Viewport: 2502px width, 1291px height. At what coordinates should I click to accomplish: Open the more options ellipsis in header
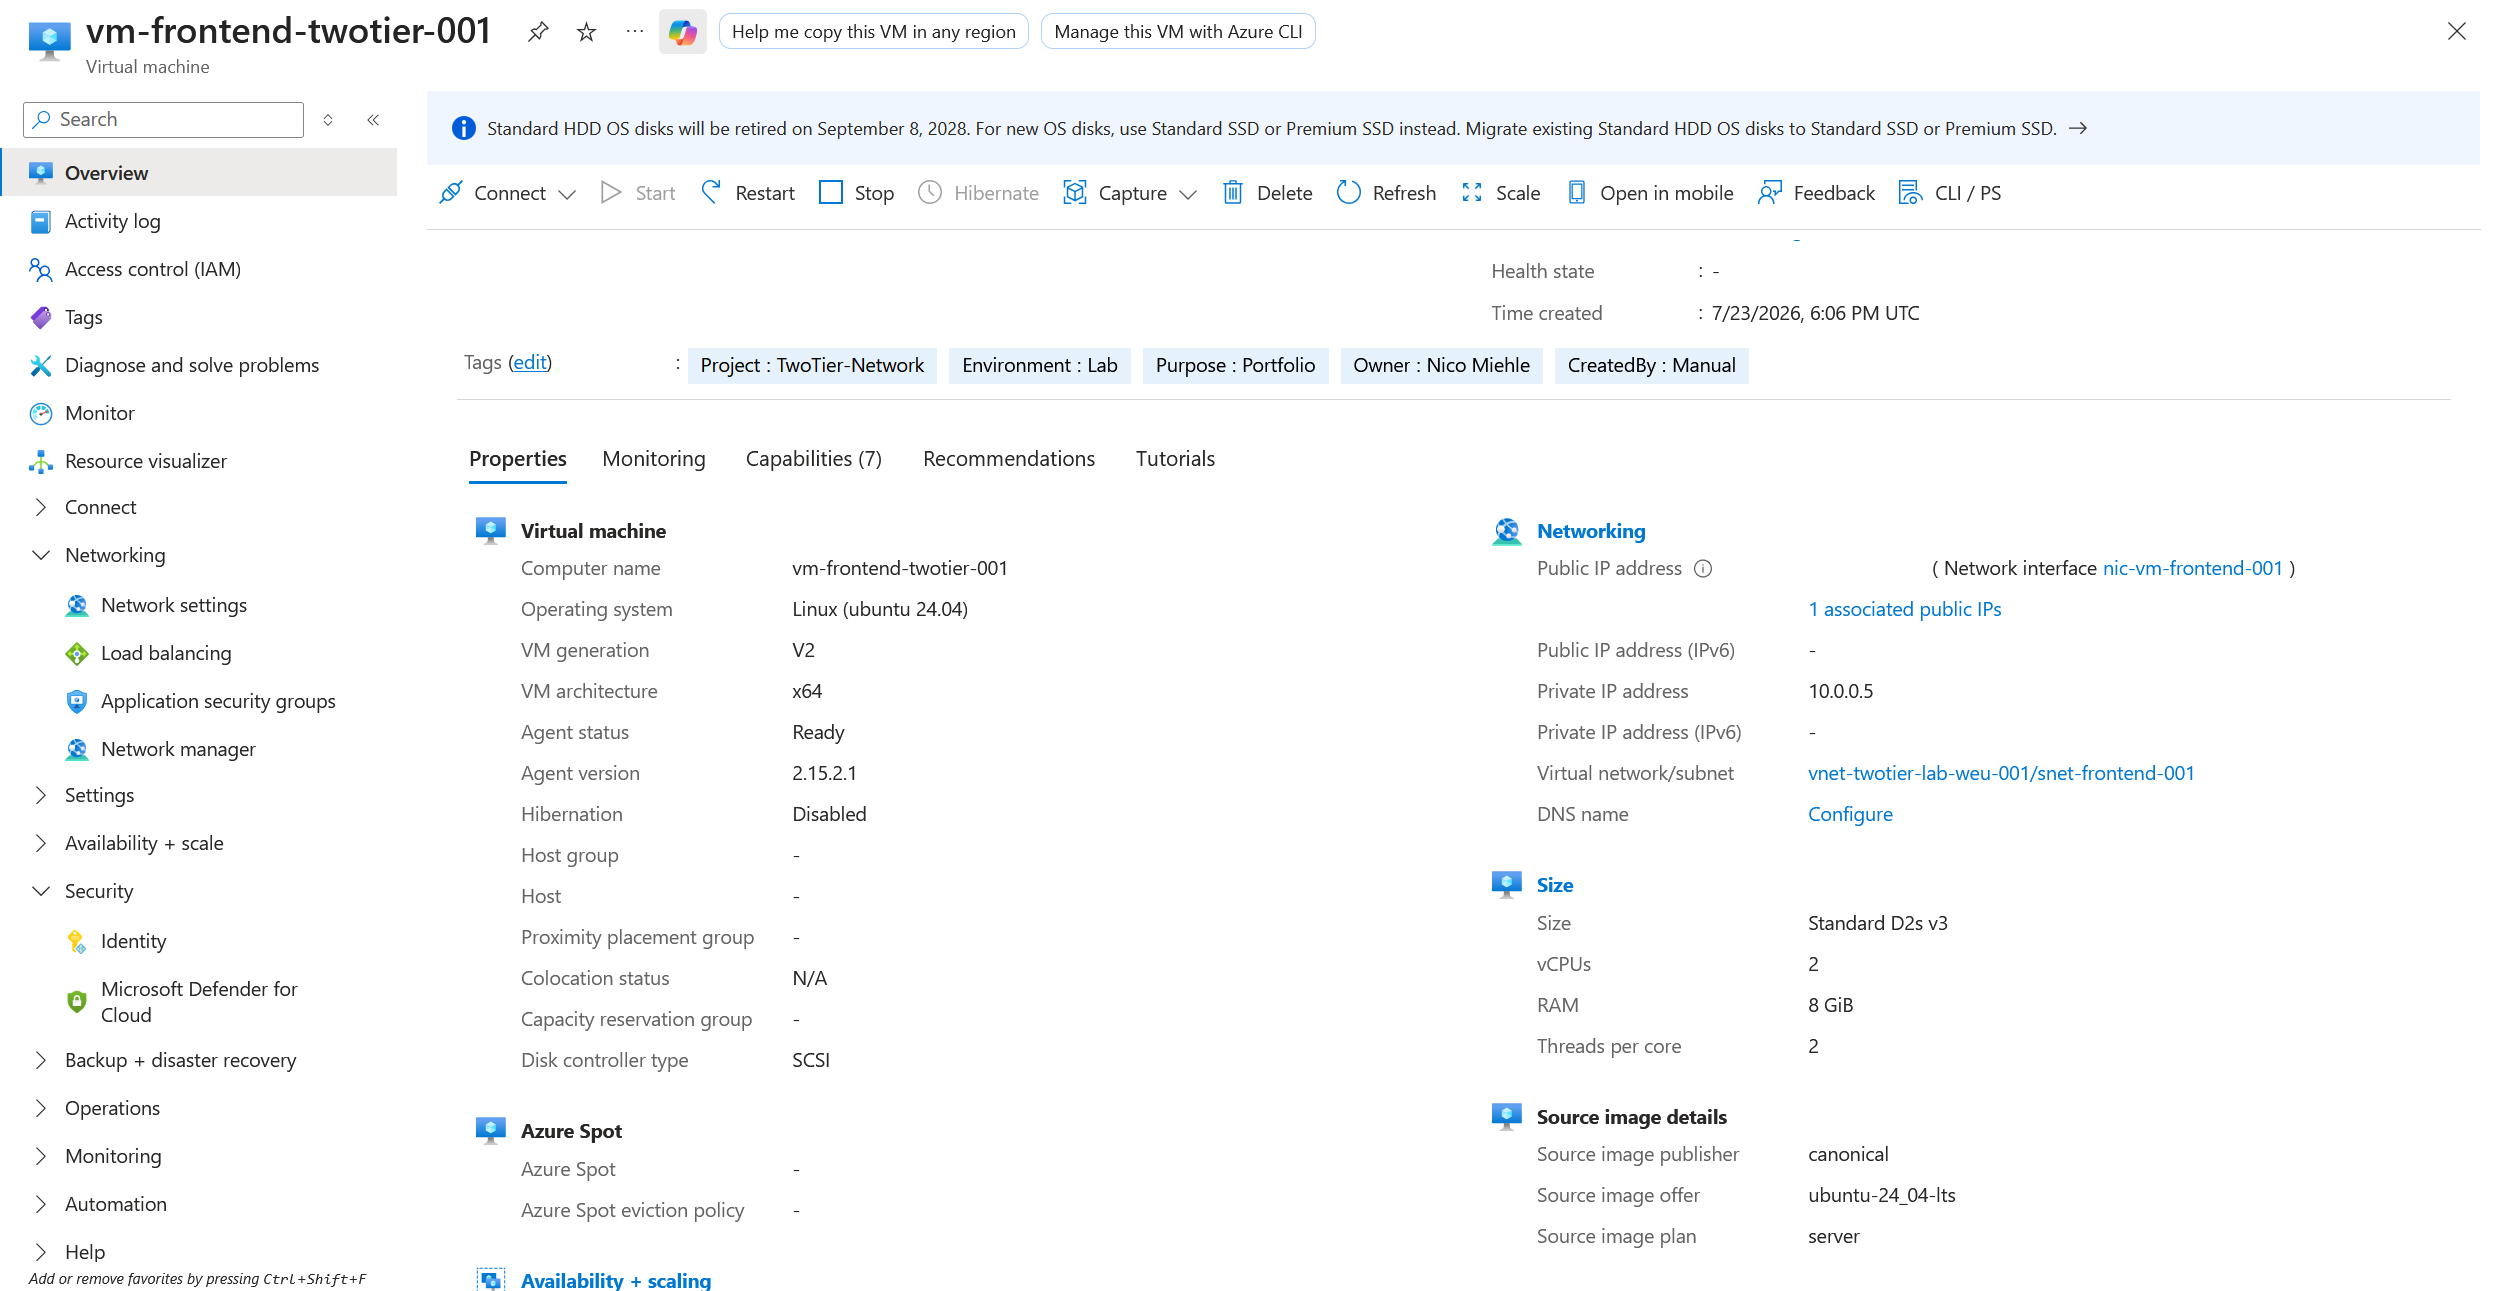pyautogui.click(x=635, y=32)
